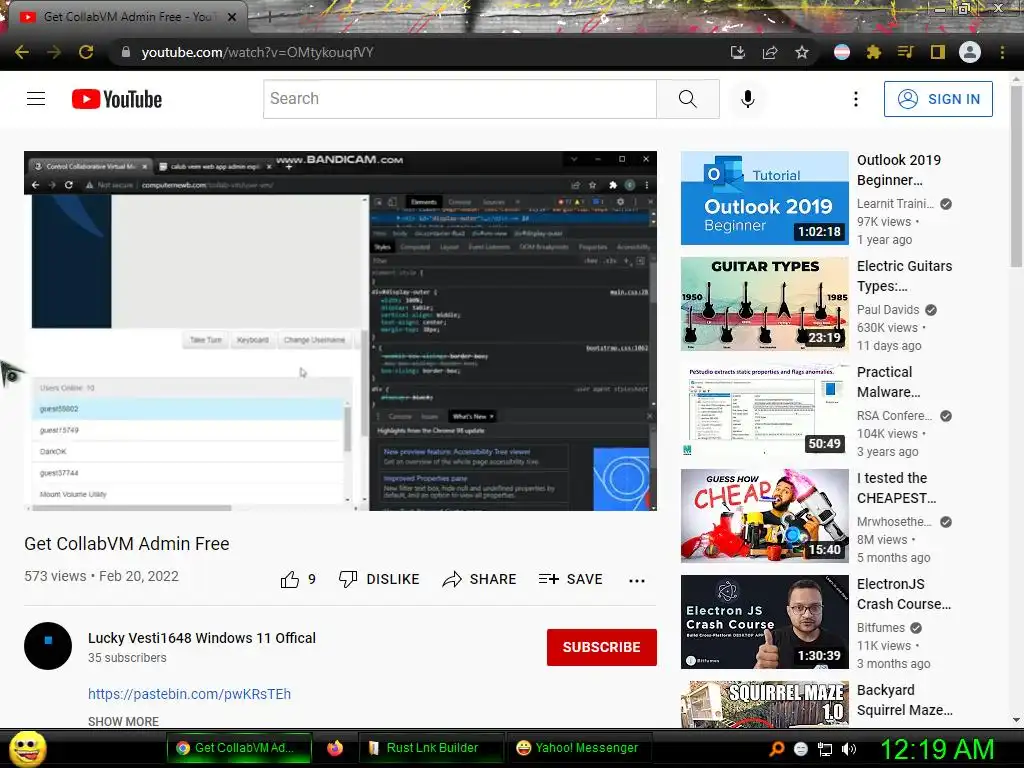The width and height of the screenshot is (1024, 768).
Task: Click the browser forward arrow
Action: (x=54, y=52)
